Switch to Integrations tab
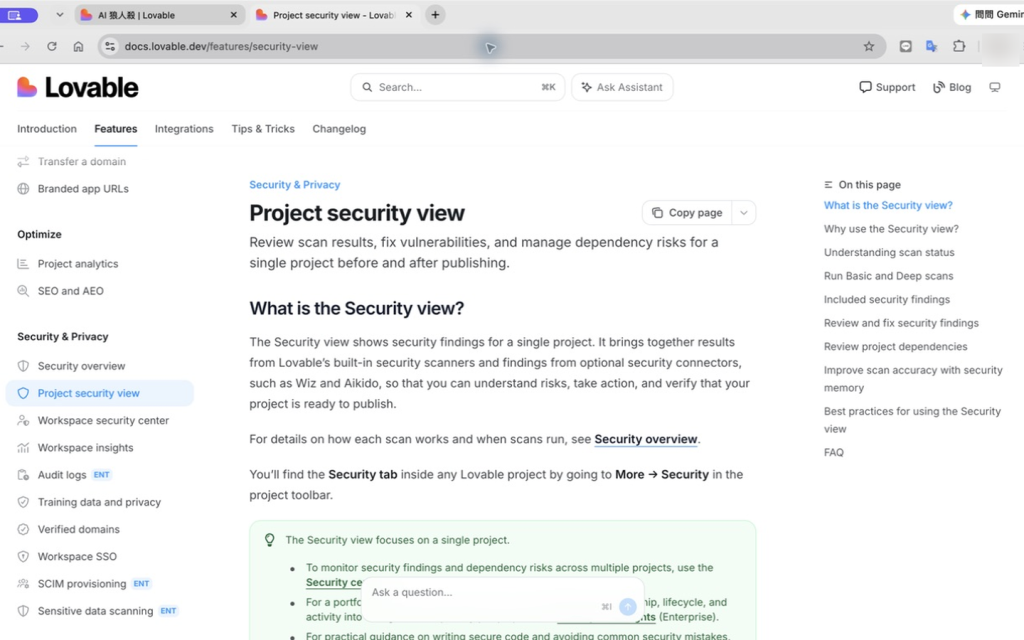Viewport: 1024px width, 640px height. (x=184, y=129)
